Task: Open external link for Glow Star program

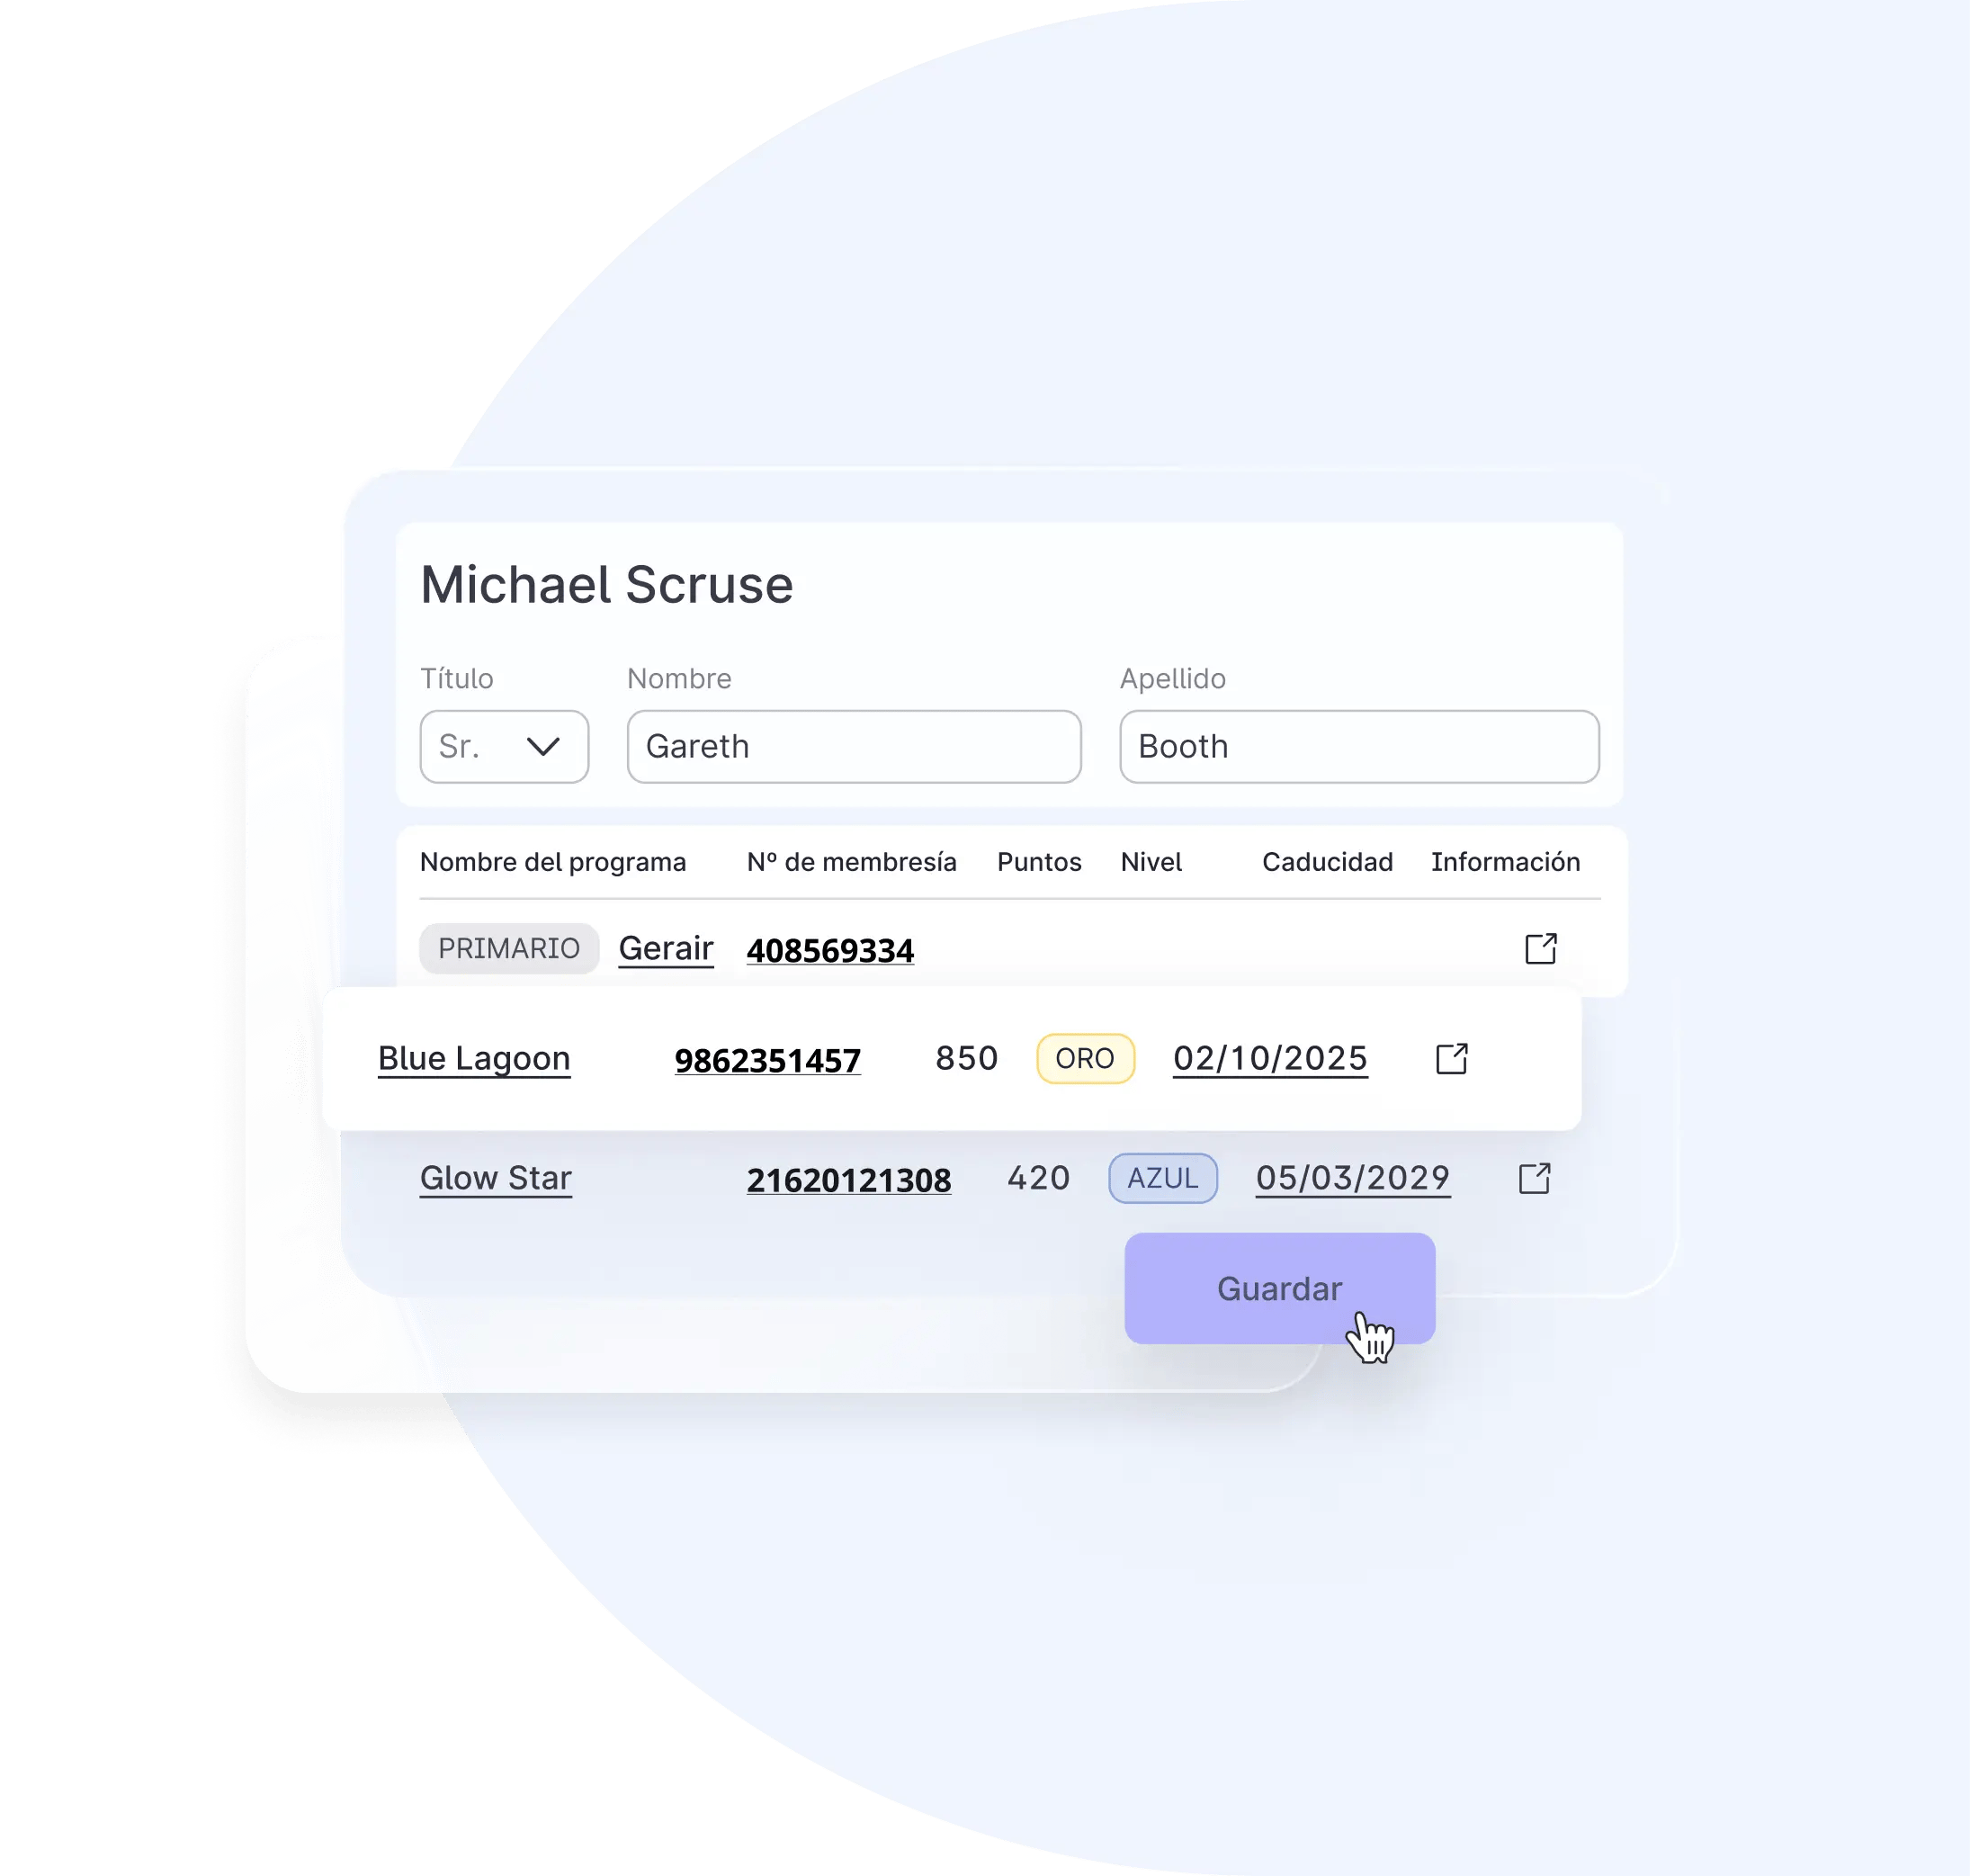Action: click(1532, 1176)
